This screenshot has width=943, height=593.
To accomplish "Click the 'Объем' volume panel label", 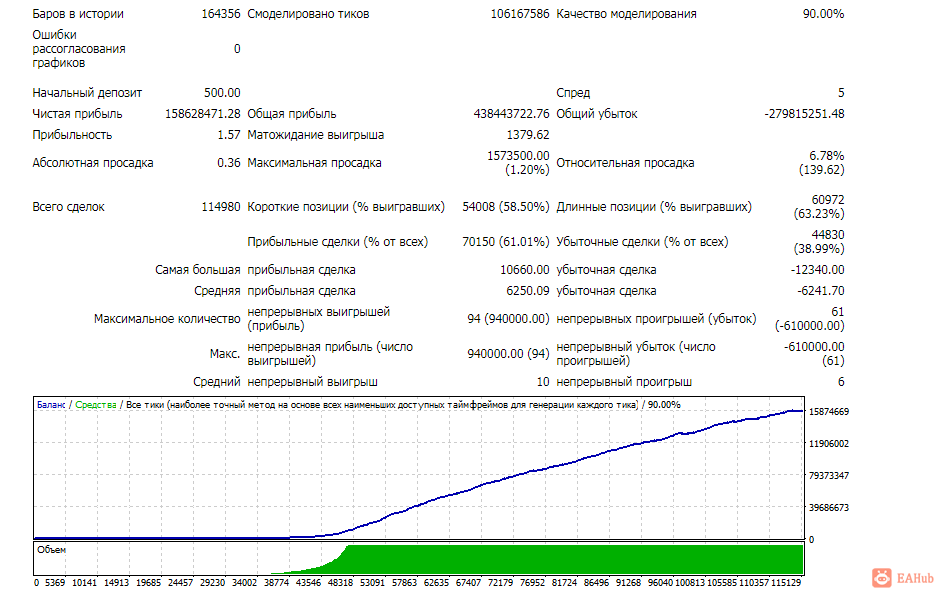I will coord(51,550).
